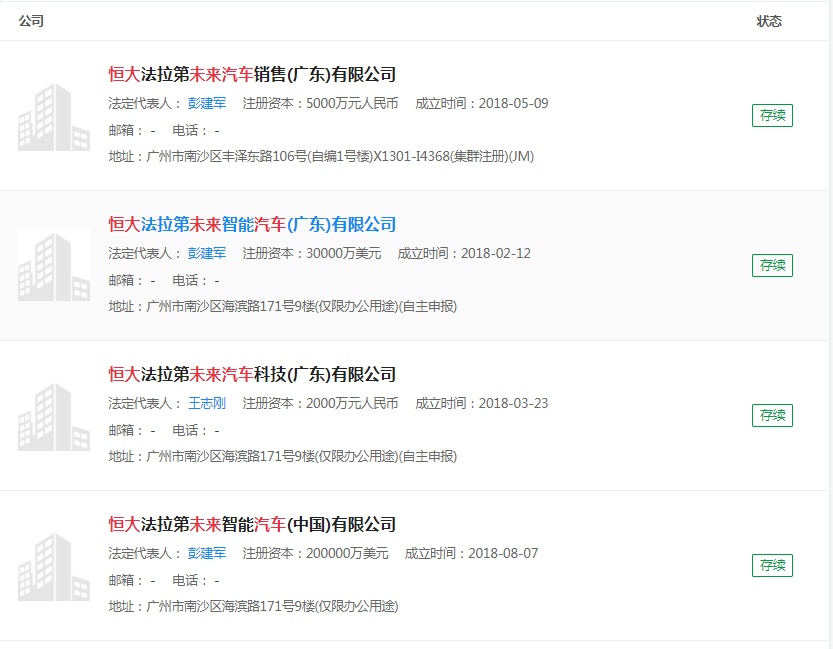
Task: Click 注册资本：2000万元人民币 text
Action: [320, 403]
